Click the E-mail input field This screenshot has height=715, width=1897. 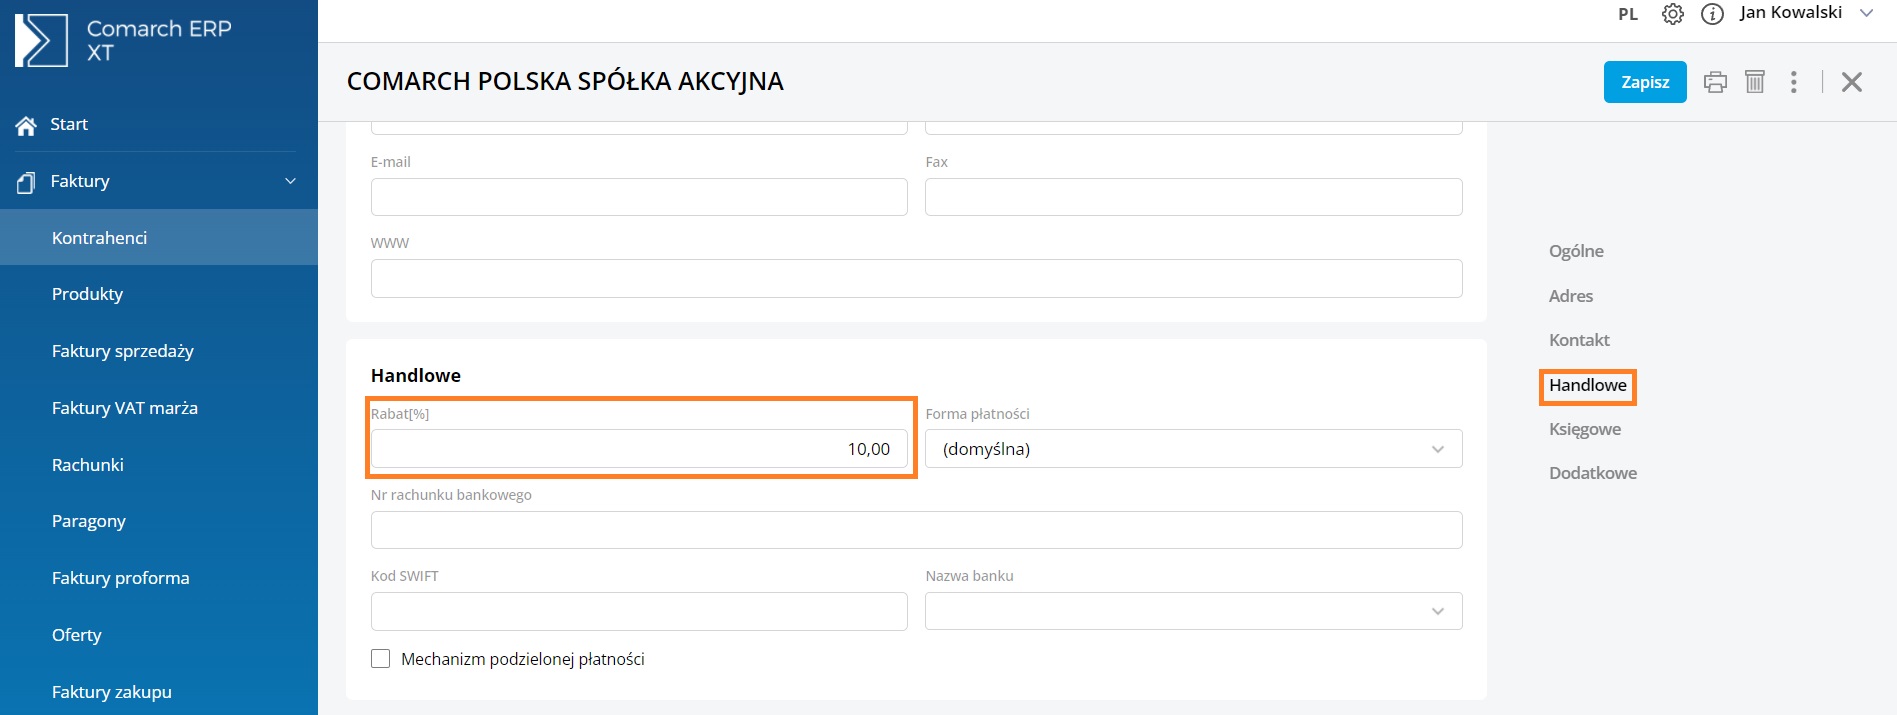[639, 197]
